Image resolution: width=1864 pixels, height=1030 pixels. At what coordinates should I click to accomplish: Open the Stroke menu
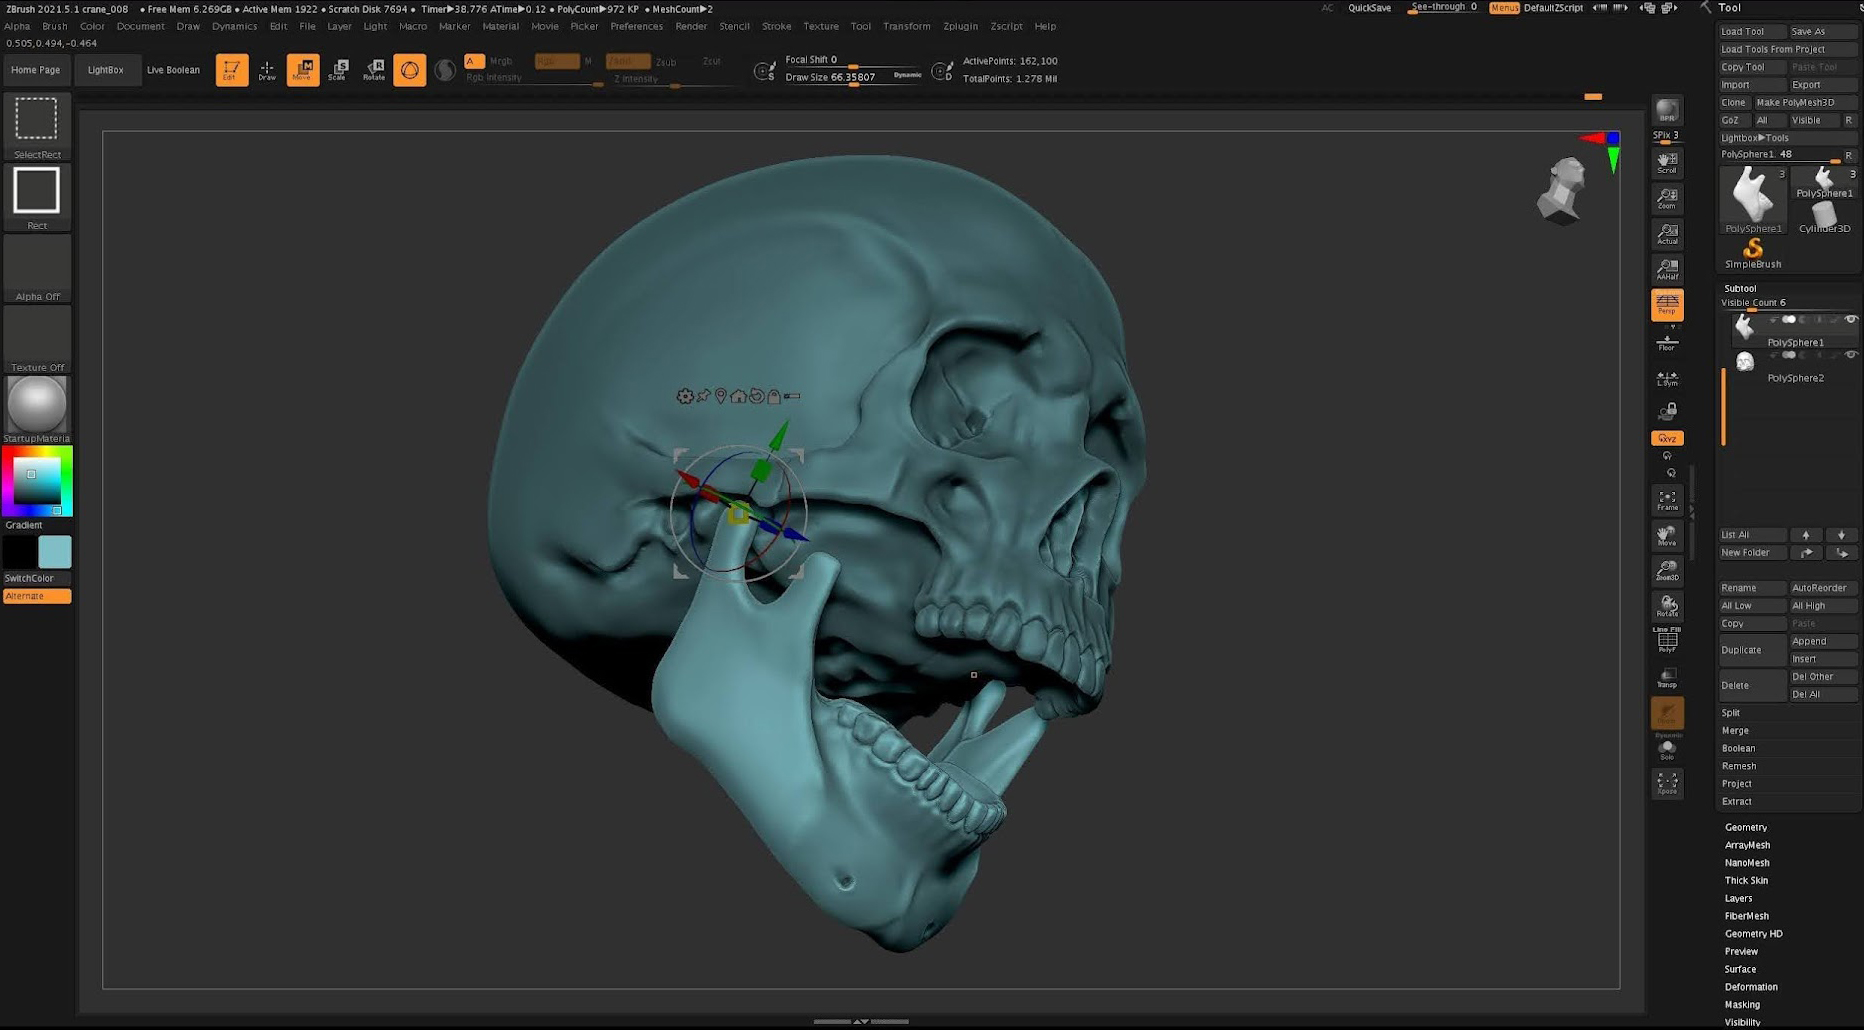click(776, 26)
